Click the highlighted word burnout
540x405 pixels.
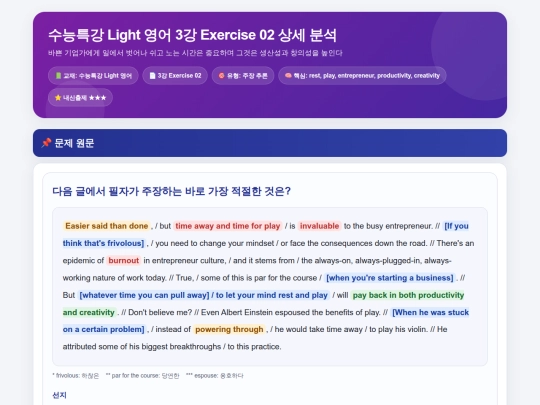tap(124, 260)
